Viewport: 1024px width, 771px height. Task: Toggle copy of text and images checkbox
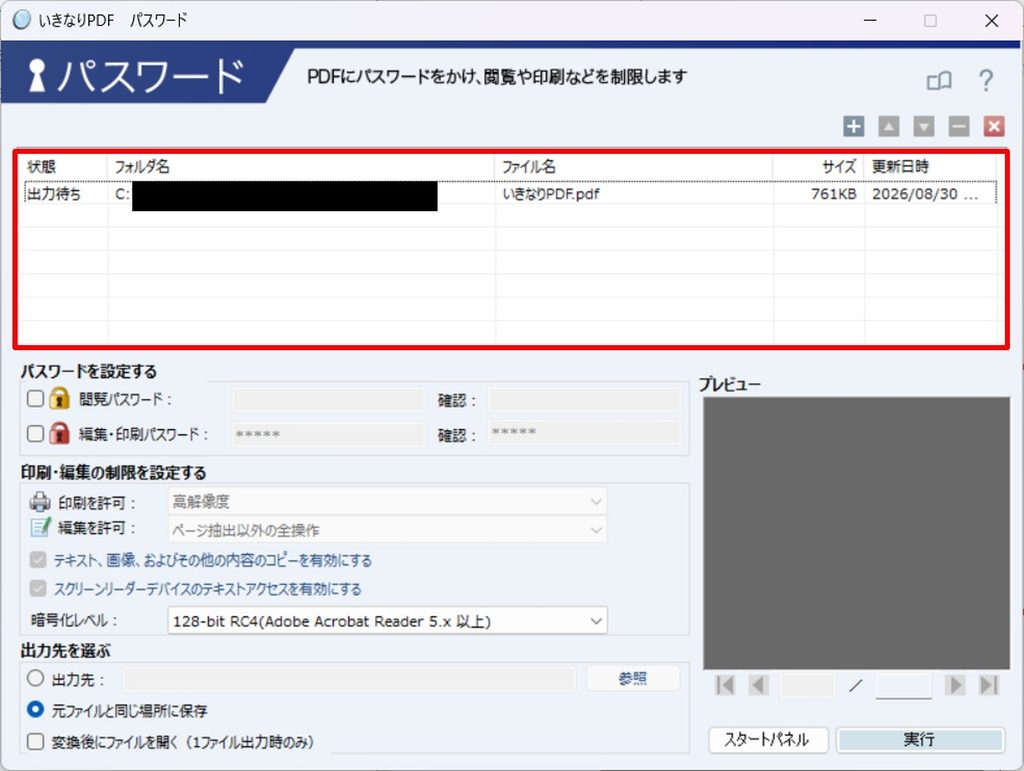[38, 559]
